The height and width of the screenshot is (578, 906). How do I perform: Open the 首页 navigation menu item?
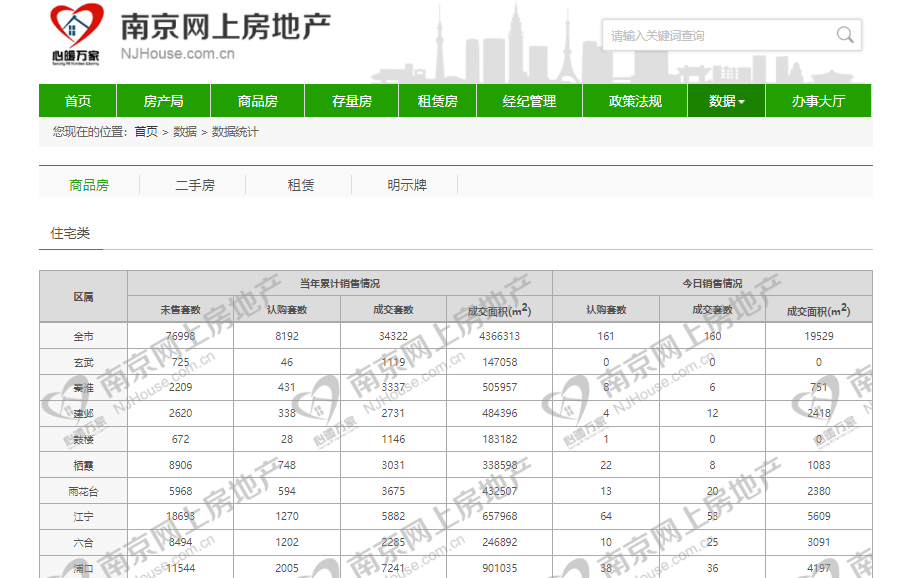78,101
